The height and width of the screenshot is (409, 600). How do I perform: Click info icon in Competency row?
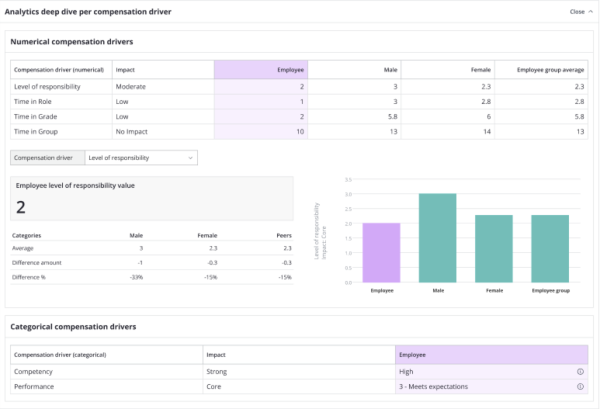[580, 371]
